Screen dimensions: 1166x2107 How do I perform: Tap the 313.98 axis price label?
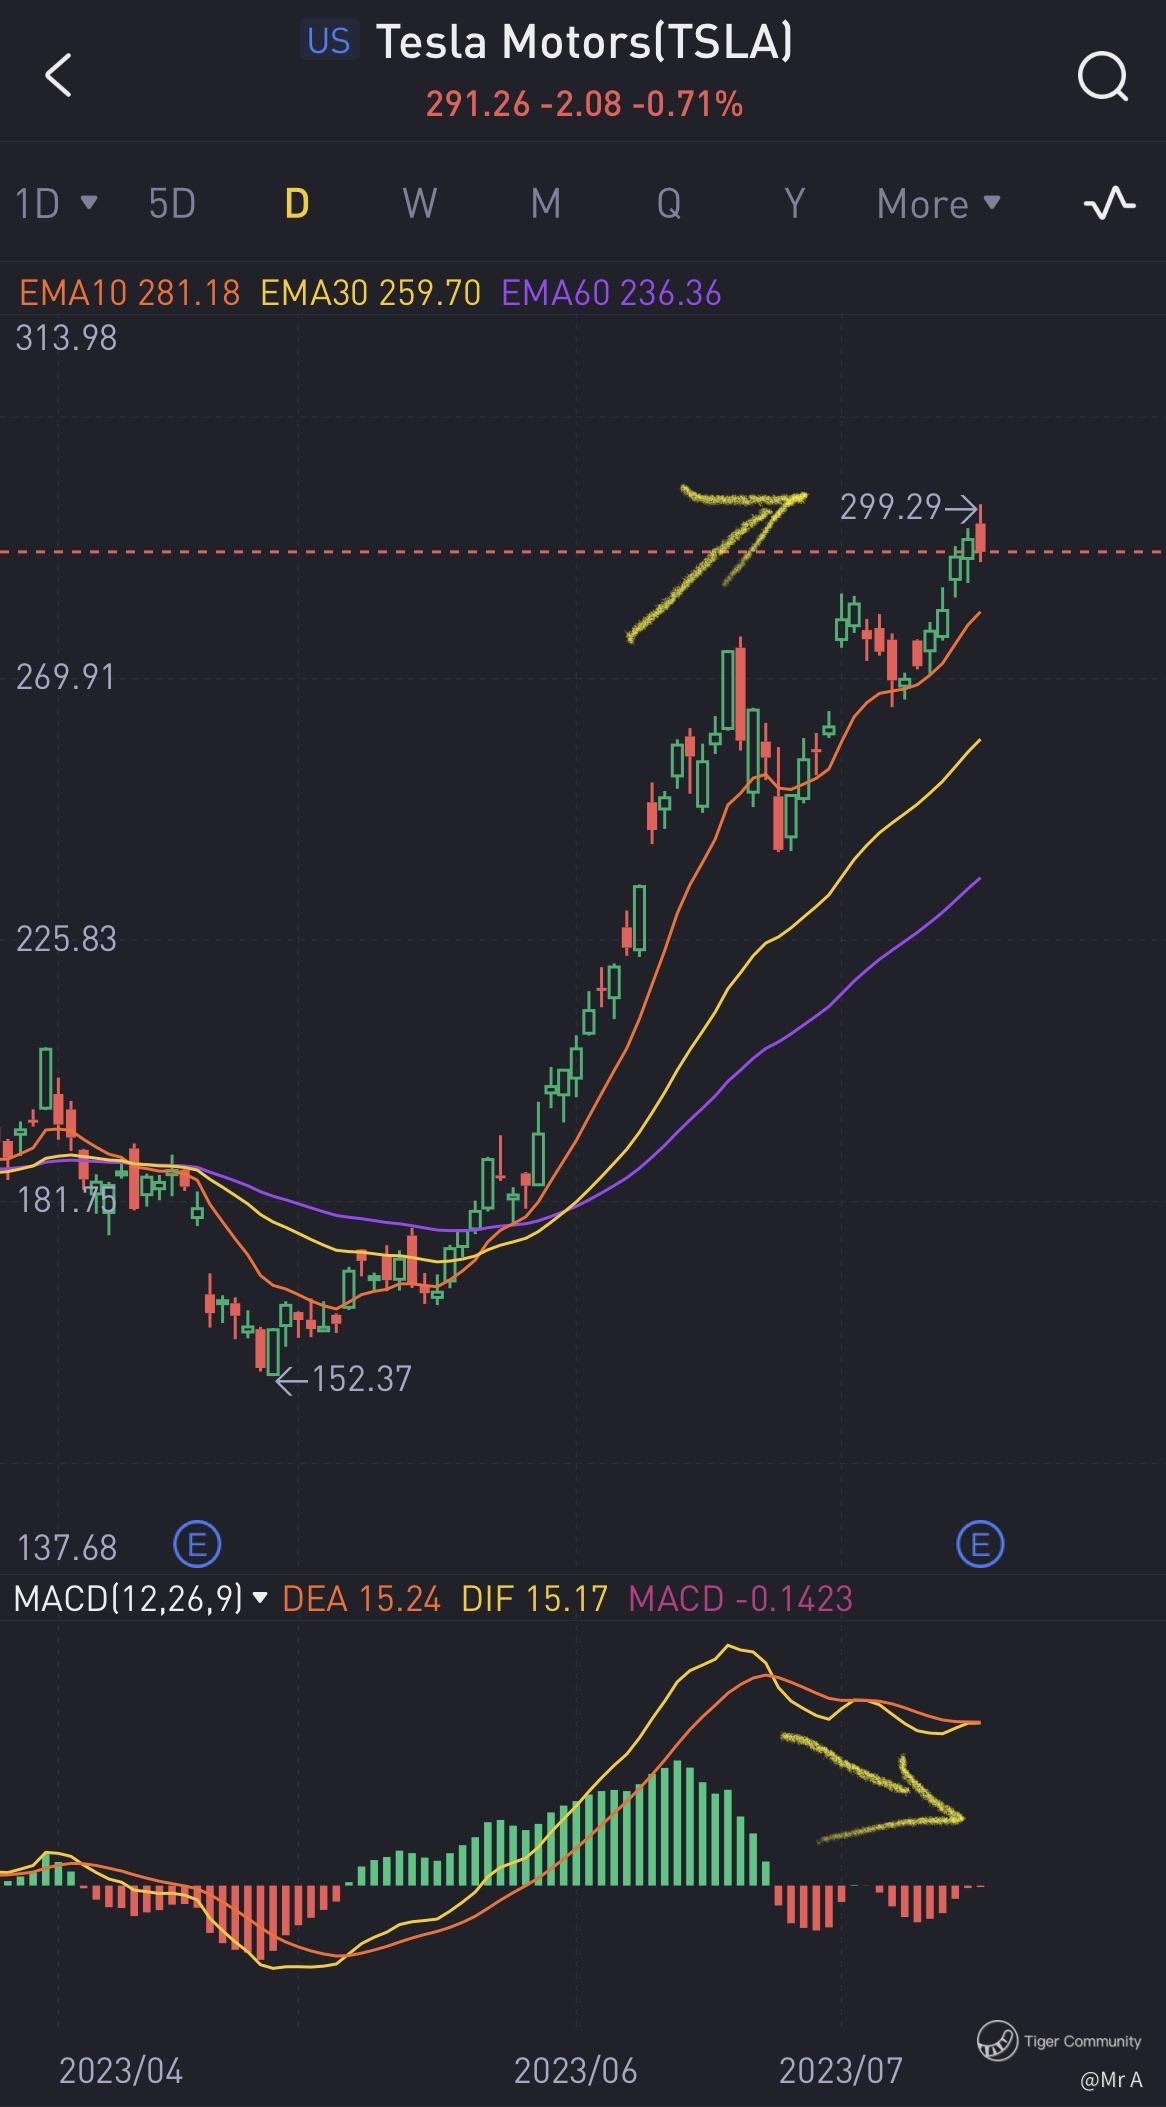coord(66,338)
